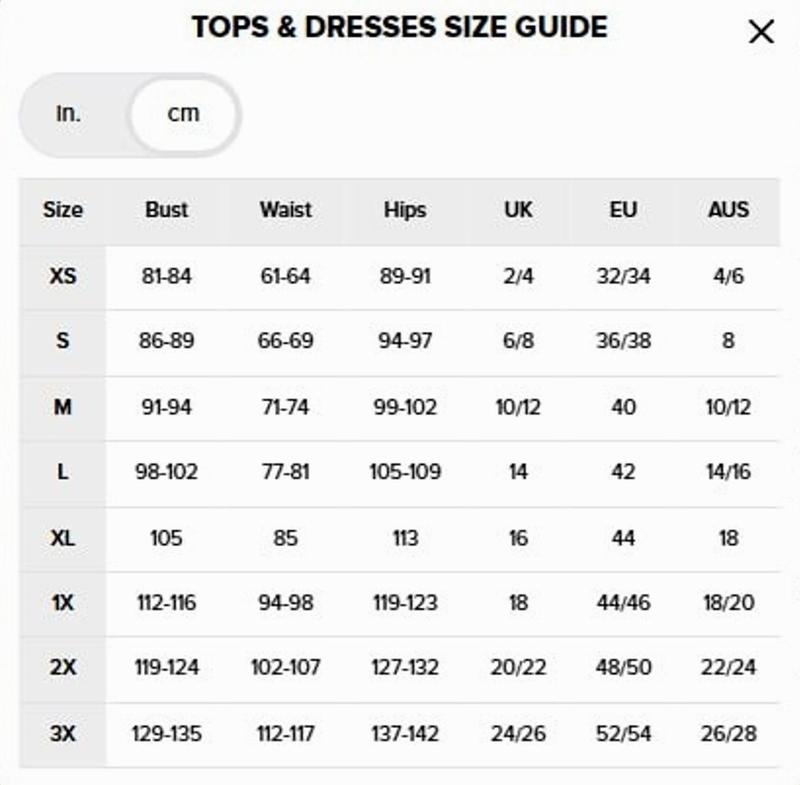Select the 1X size row label
The height and width of the screenshot is (785, 800).
click(63, 603)
